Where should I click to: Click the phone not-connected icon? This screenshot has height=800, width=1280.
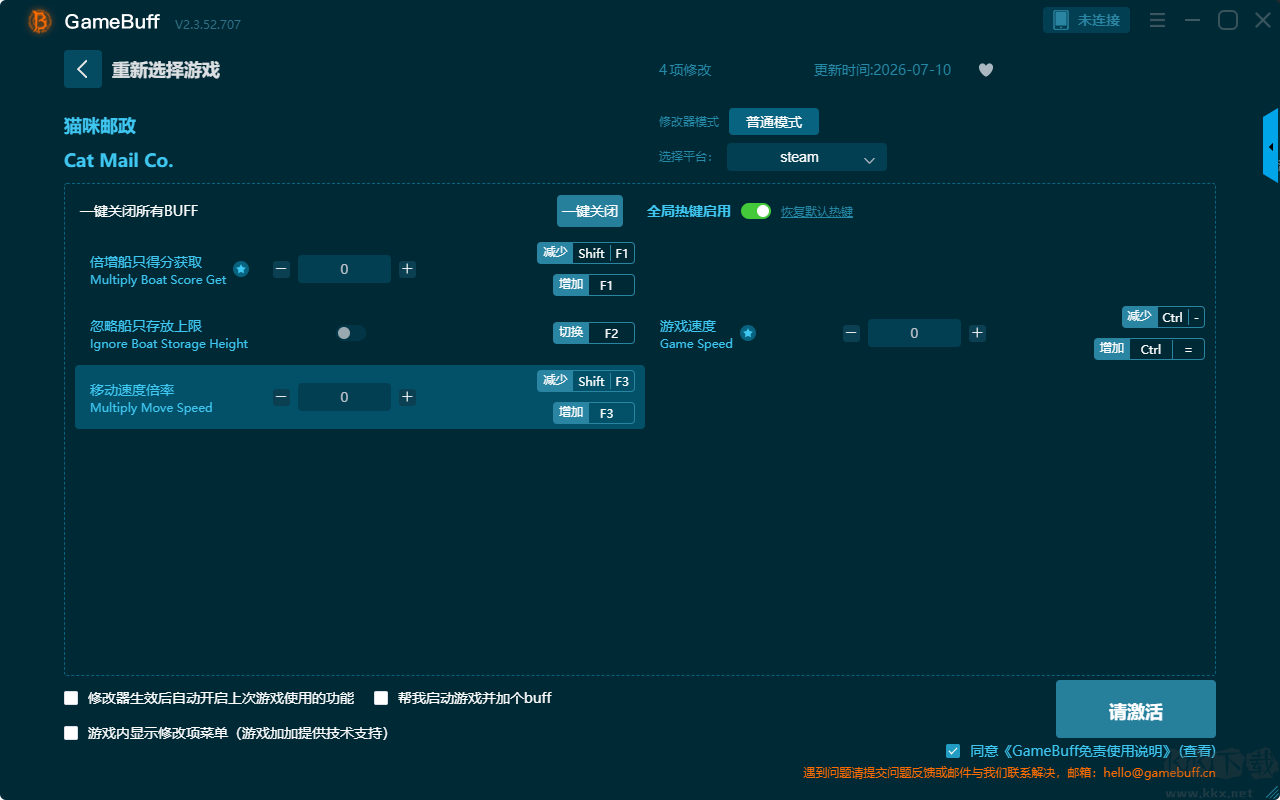[x=1061, y=20]
